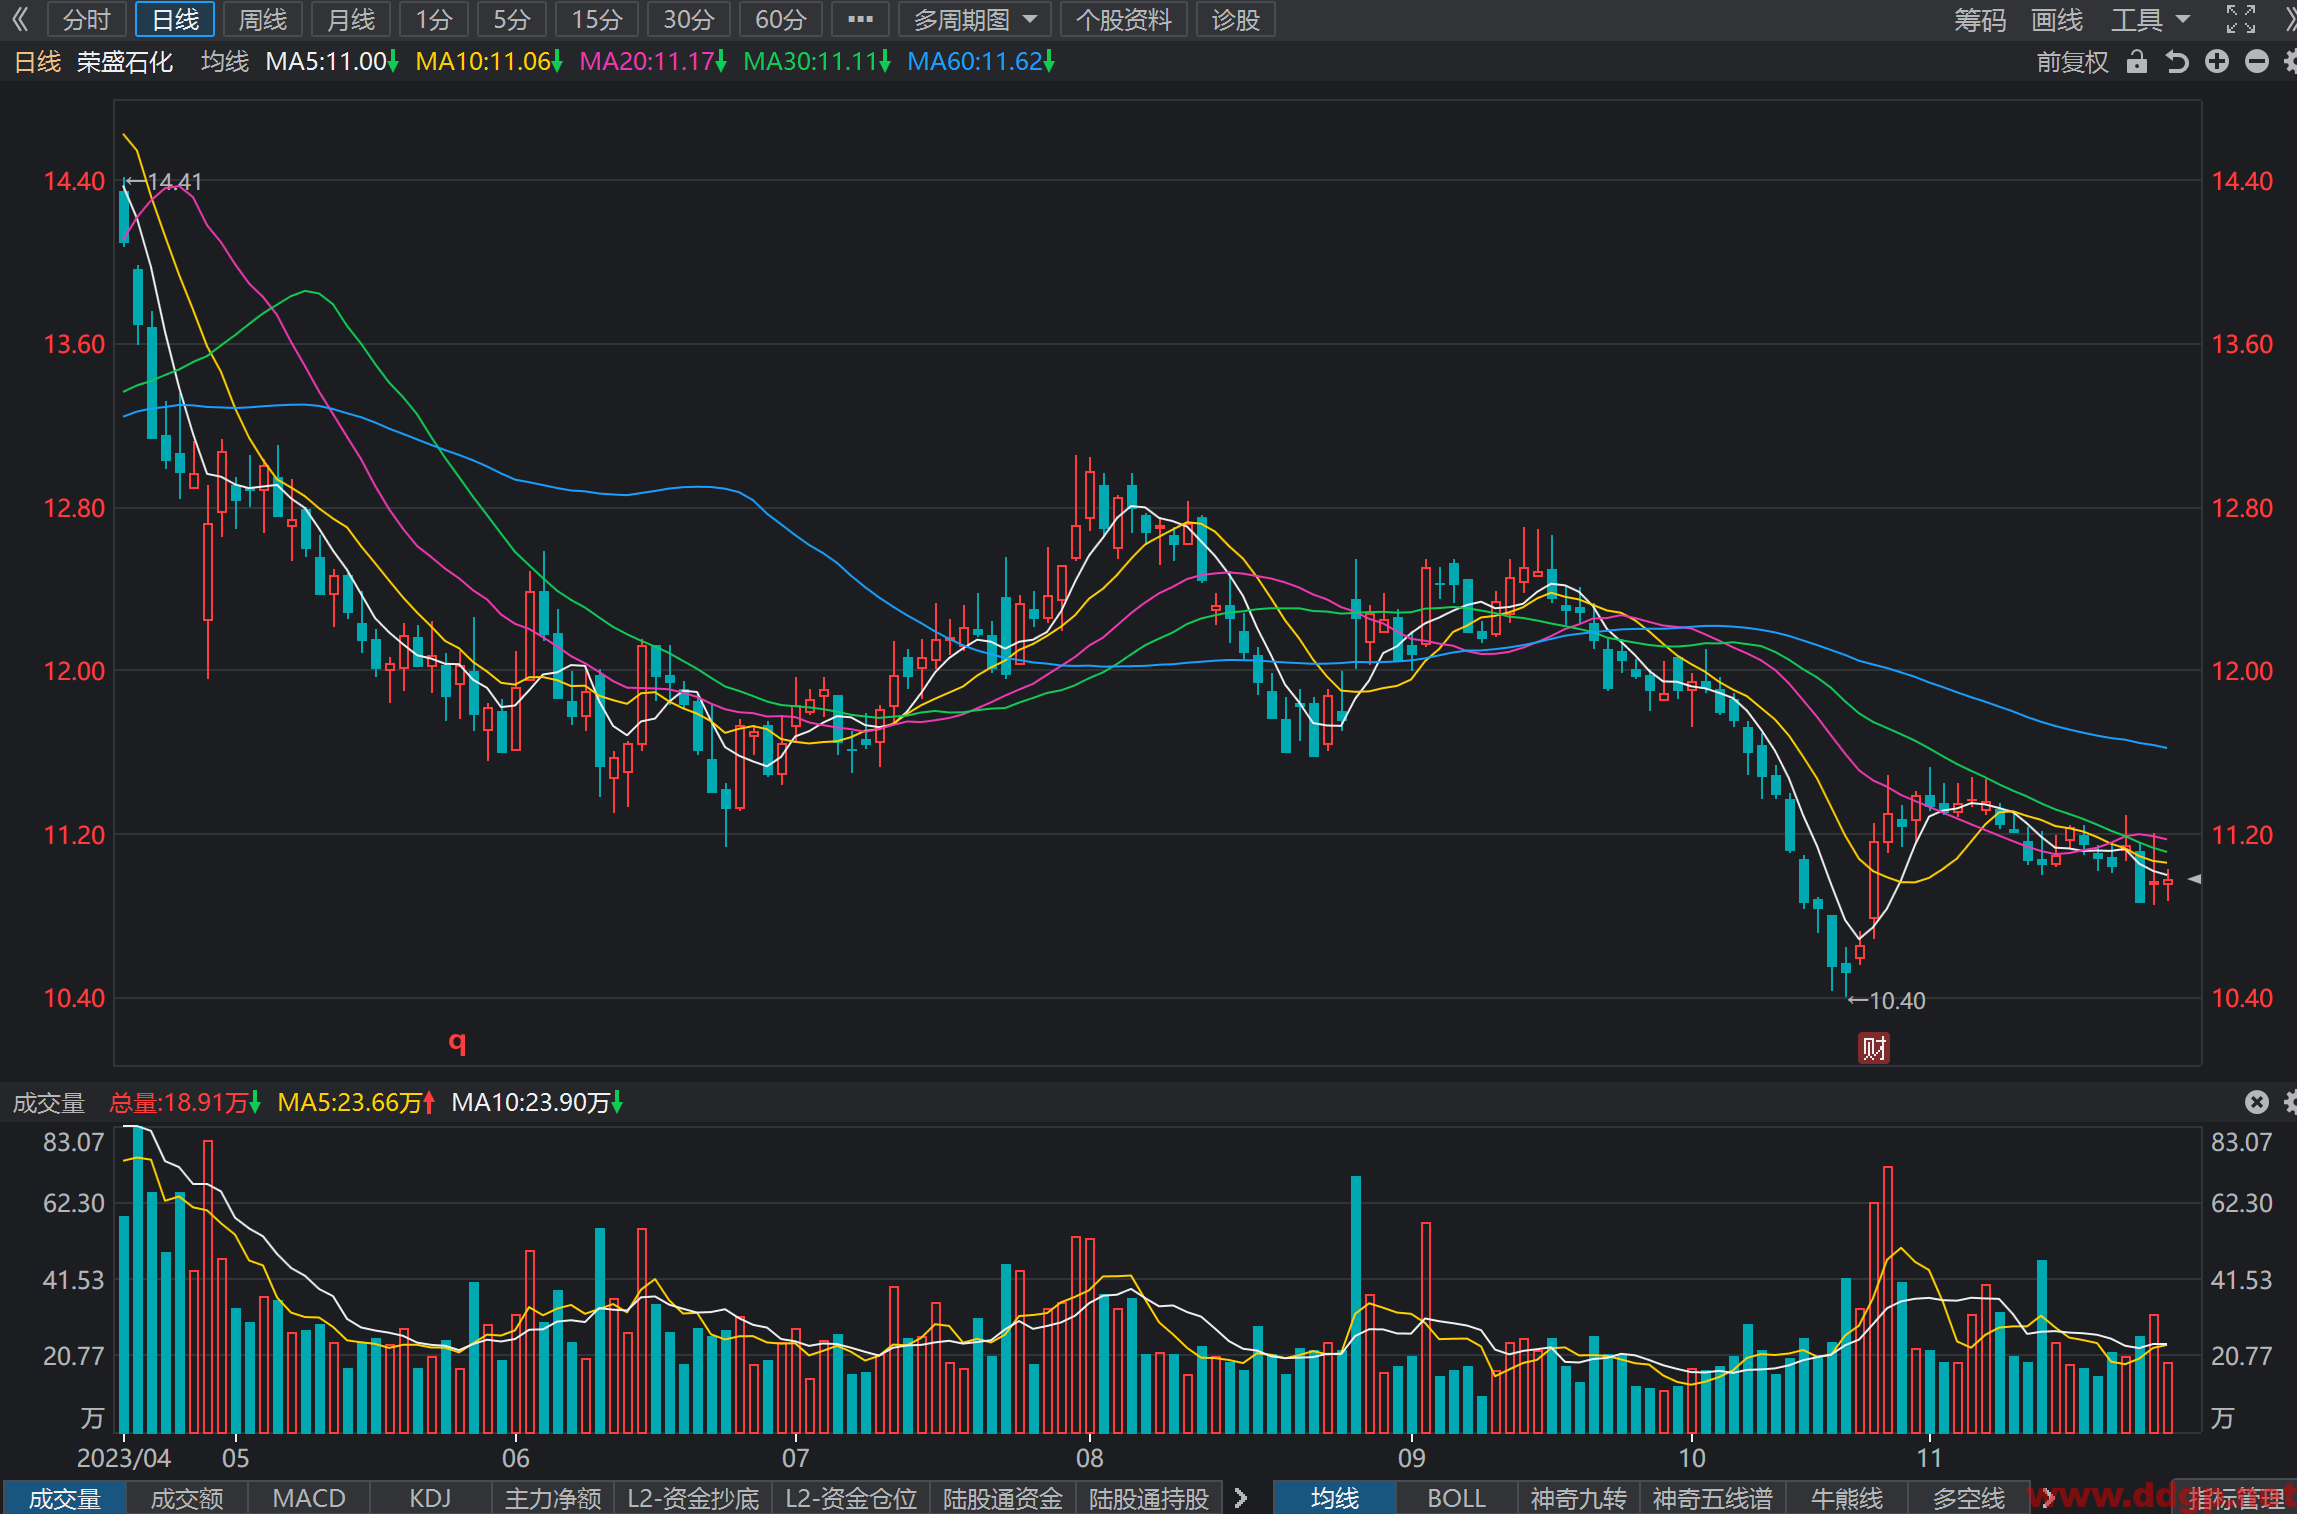
Task: Click the red q marker on the chart
Action: [x=457, y=1042]
